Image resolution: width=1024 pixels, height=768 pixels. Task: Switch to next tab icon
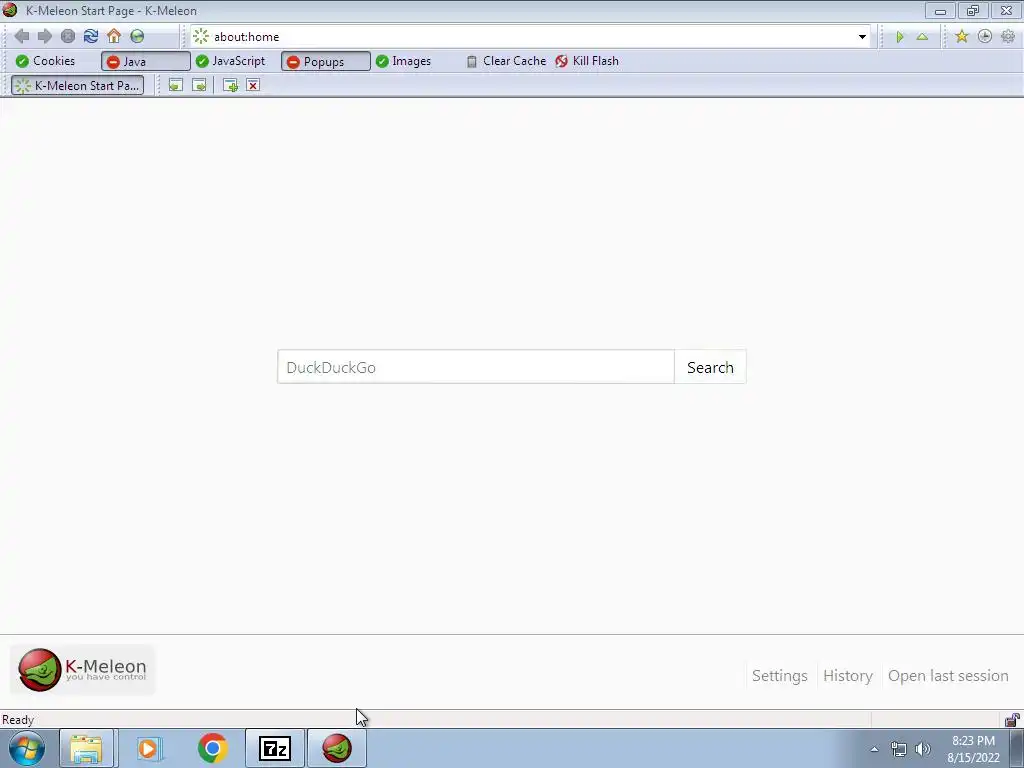click(199, 86)
